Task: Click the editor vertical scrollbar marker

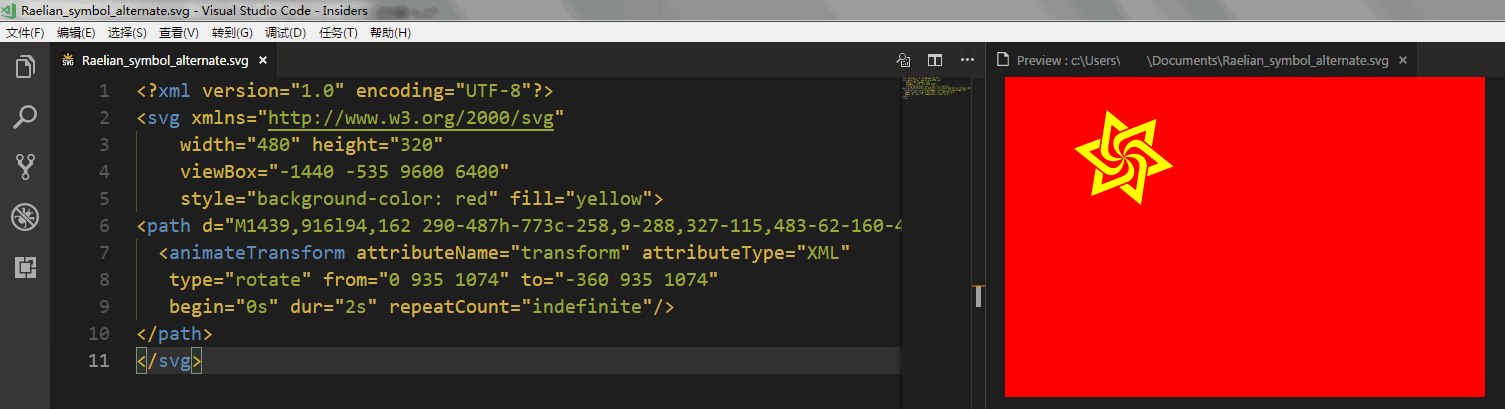Action: [978, 296]
